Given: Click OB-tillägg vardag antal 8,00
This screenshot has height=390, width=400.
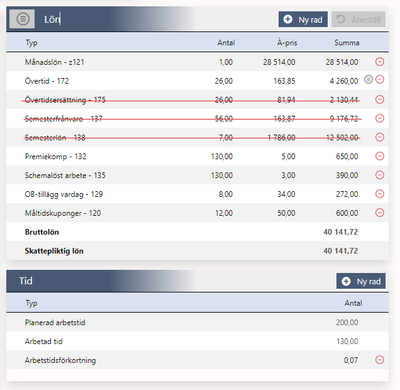Looking at the screenshot, I should pyautogui.click(x=225, y=194).
